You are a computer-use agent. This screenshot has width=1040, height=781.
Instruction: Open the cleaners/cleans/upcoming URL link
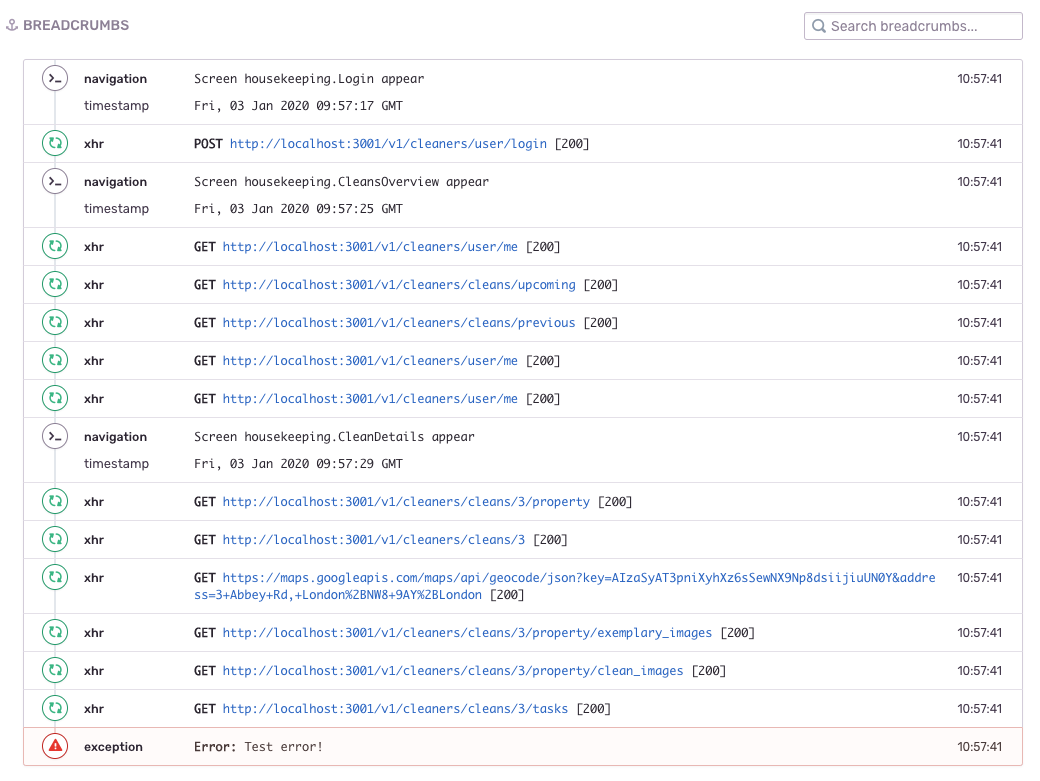coord(399,285)
